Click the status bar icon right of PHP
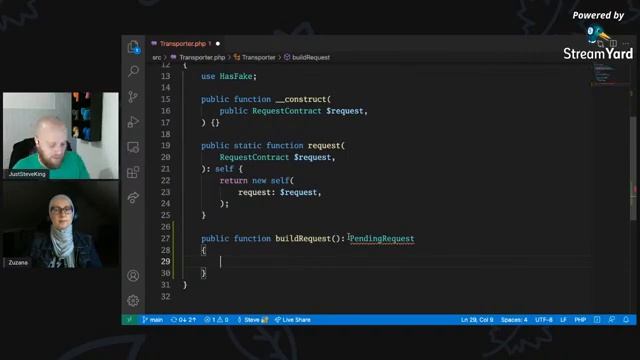The width and height of the screenshot is (640, 360). click(597, 320)
